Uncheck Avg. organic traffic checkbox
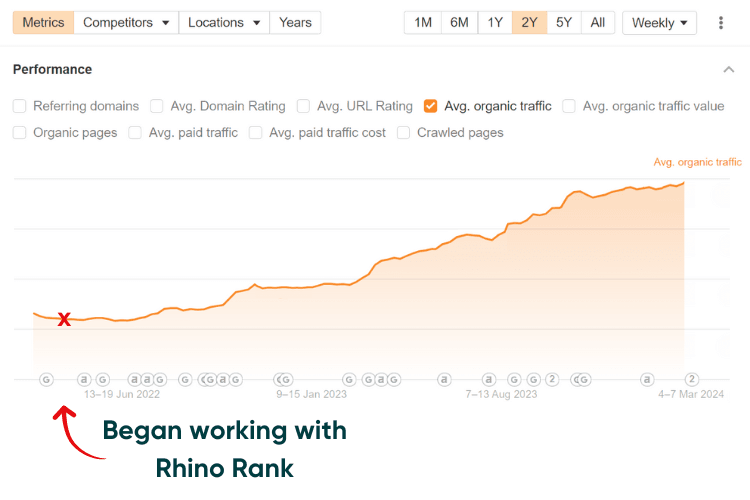This screenshot has width=750, height=500. click(x=430, y=106)
